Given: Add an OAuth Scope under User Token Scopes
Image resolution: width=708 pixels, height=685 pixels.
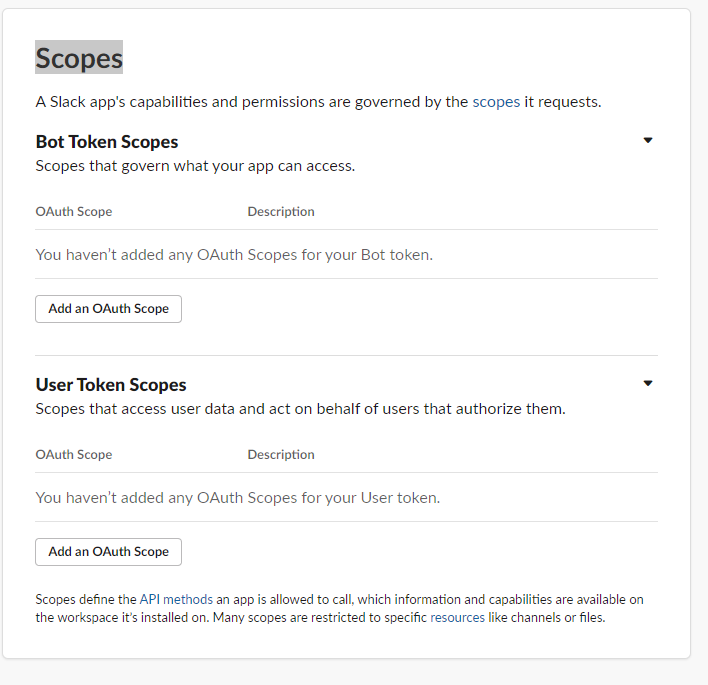Looking at the screenshot, I should [108, 552].
